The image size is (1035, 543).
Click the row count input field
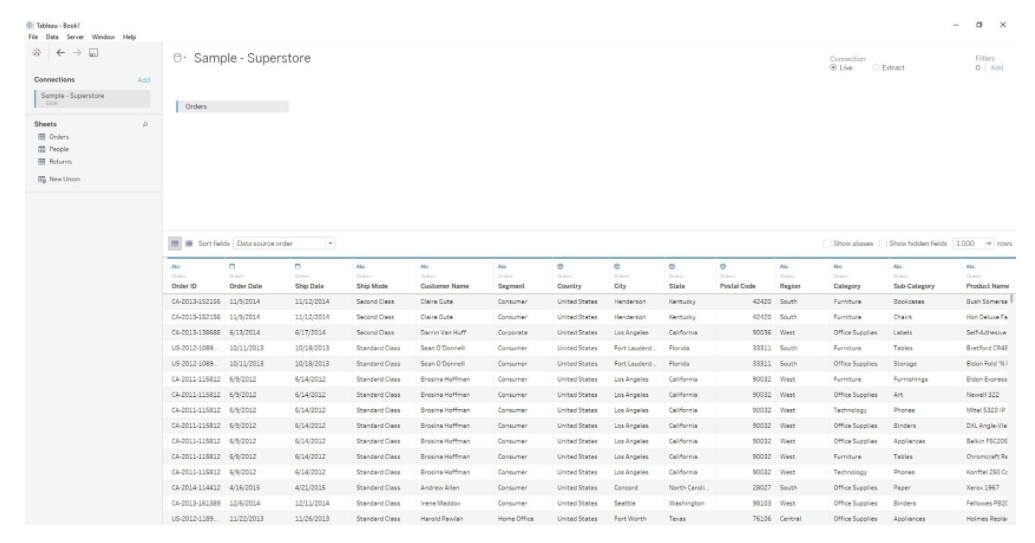968,243
